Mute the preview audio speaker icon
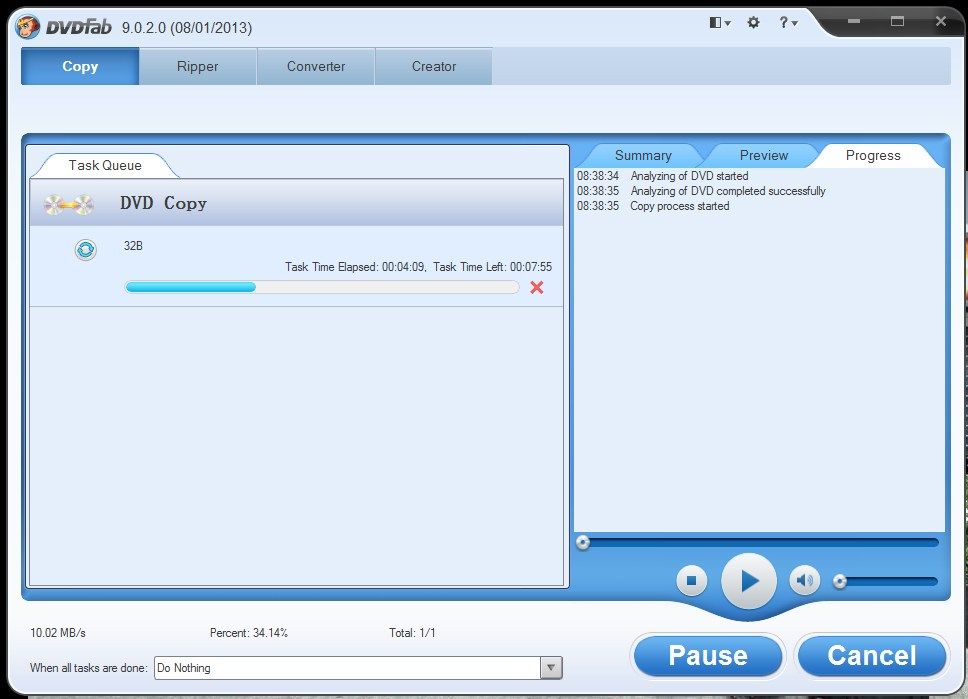Viewport: 968px width, 699px height. (804, 580)
